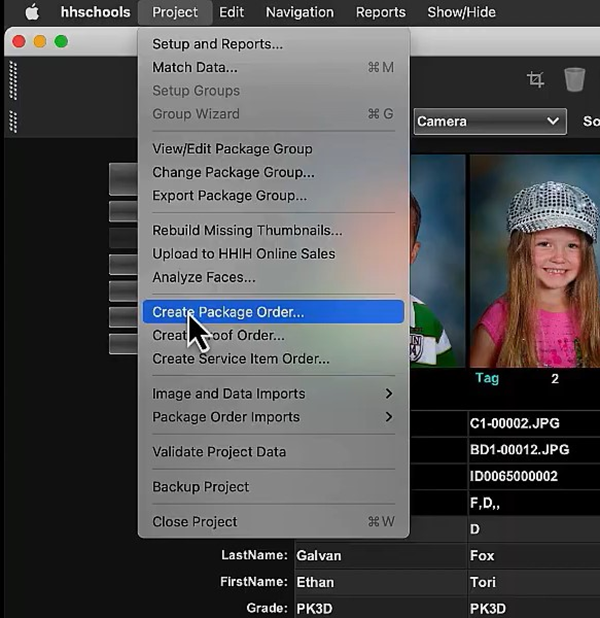Image resolution: width=600 pixels, height=618 pixels.
Task: Click the F,D,, value cell
Action: tap(535, 503)
